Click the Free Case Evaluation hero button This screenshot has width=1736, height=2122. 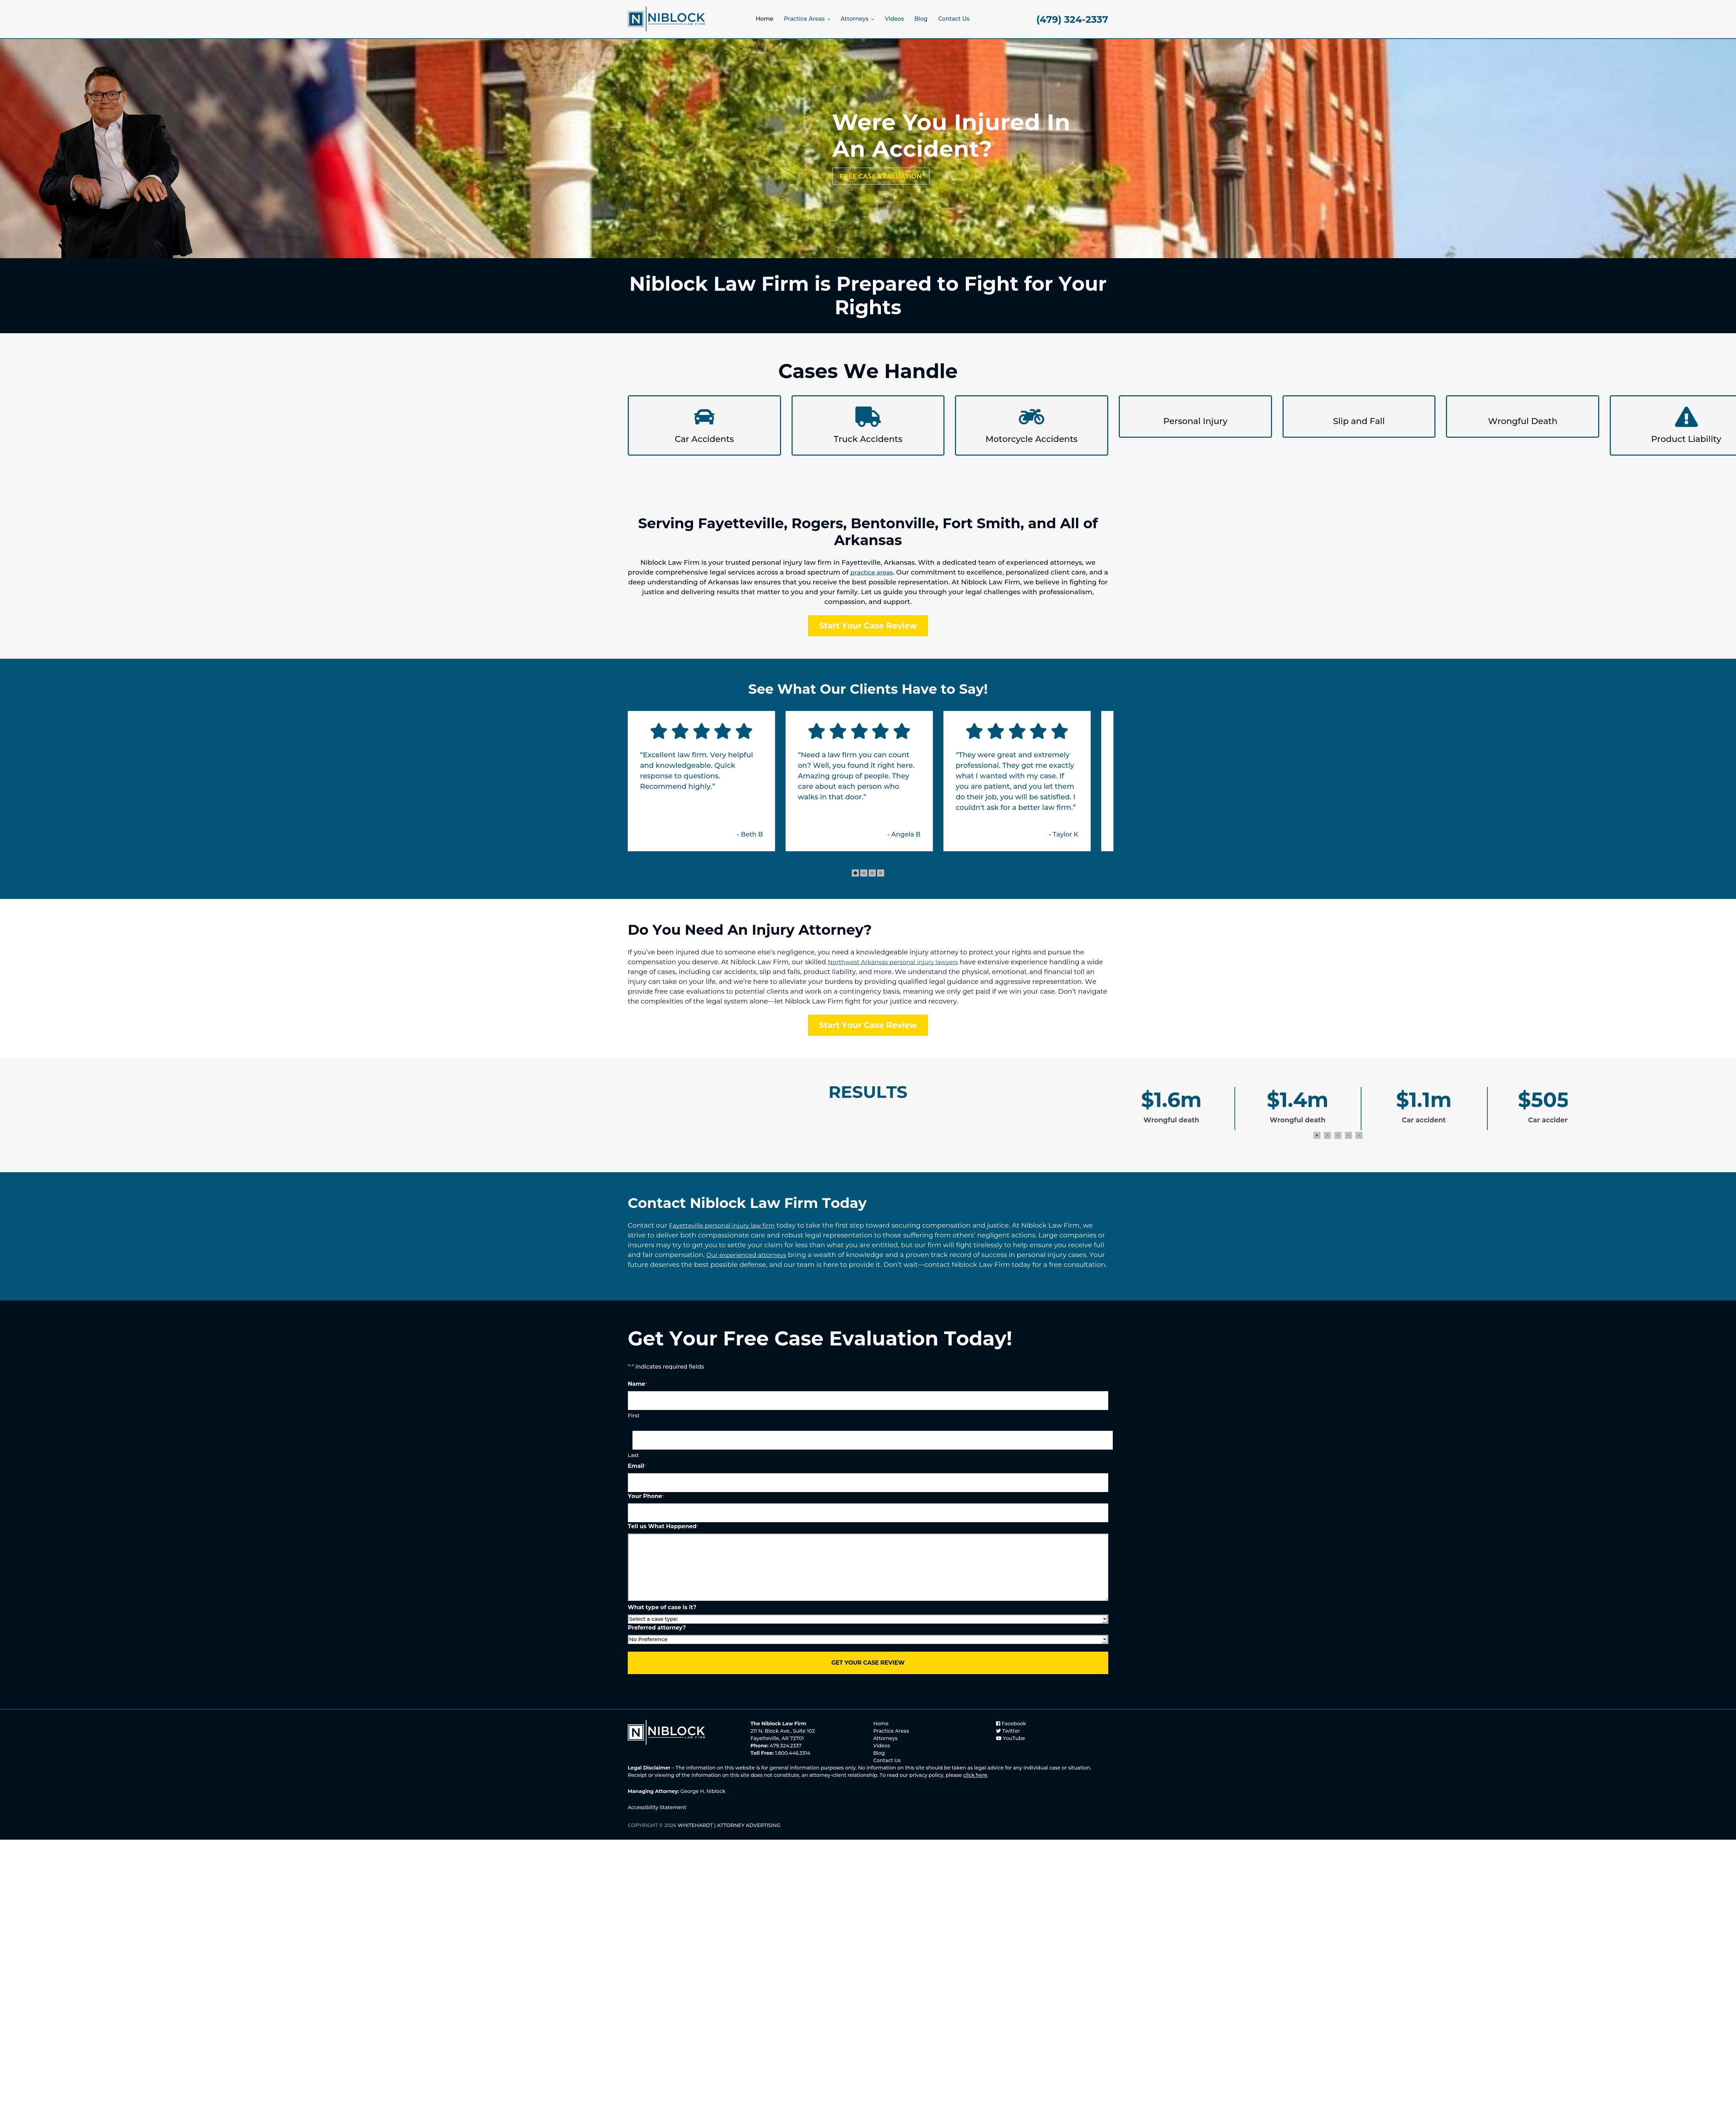[x=880, y=176]
